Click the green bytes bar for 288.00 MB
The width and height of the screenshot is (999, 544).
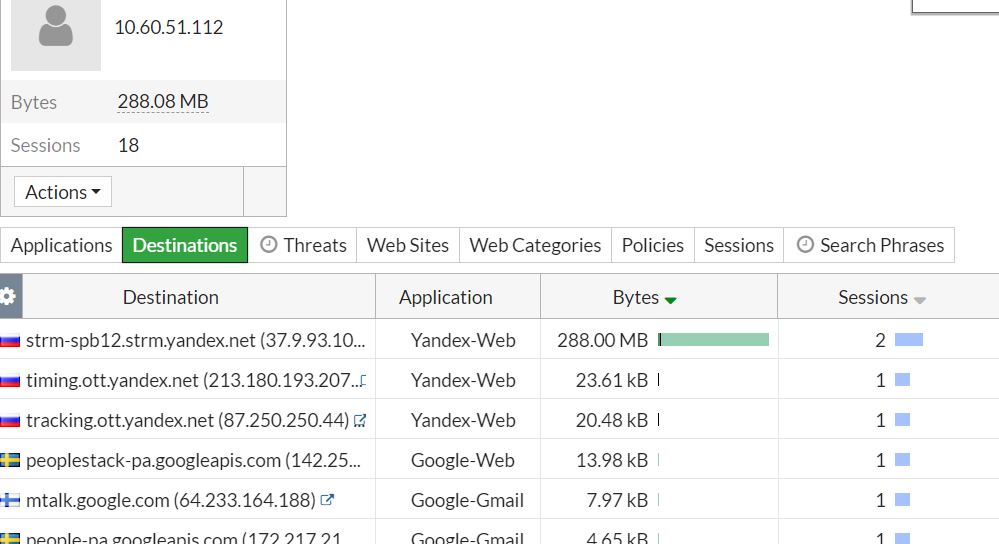(x=714, y=340)
